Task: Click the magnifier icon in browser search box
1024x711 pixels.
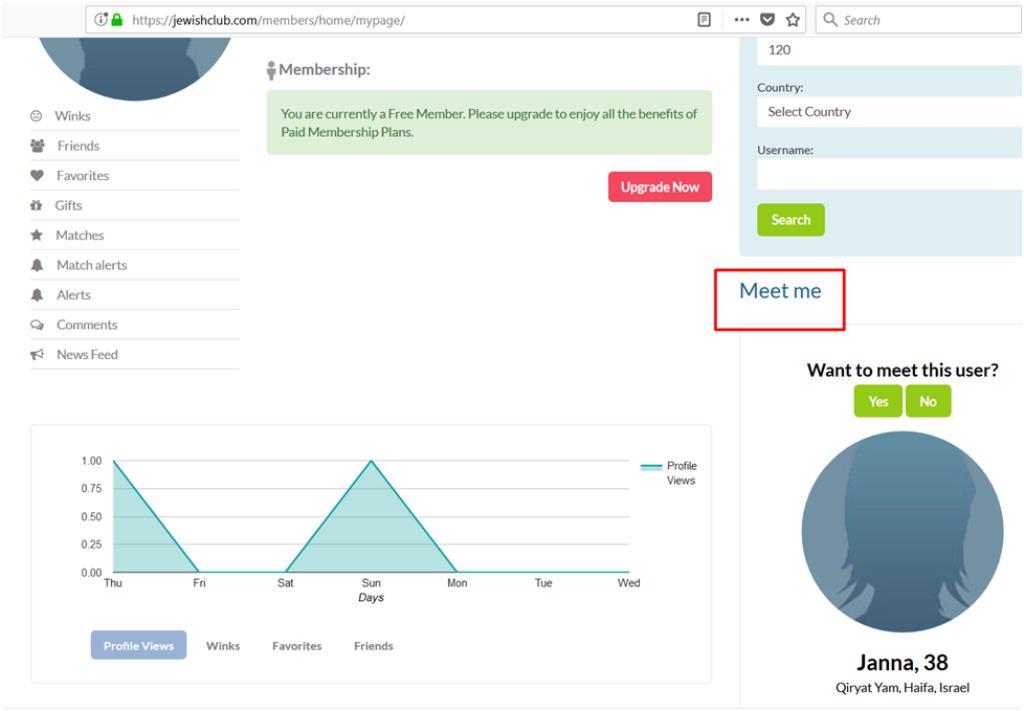Action: [x=830, y=20]
